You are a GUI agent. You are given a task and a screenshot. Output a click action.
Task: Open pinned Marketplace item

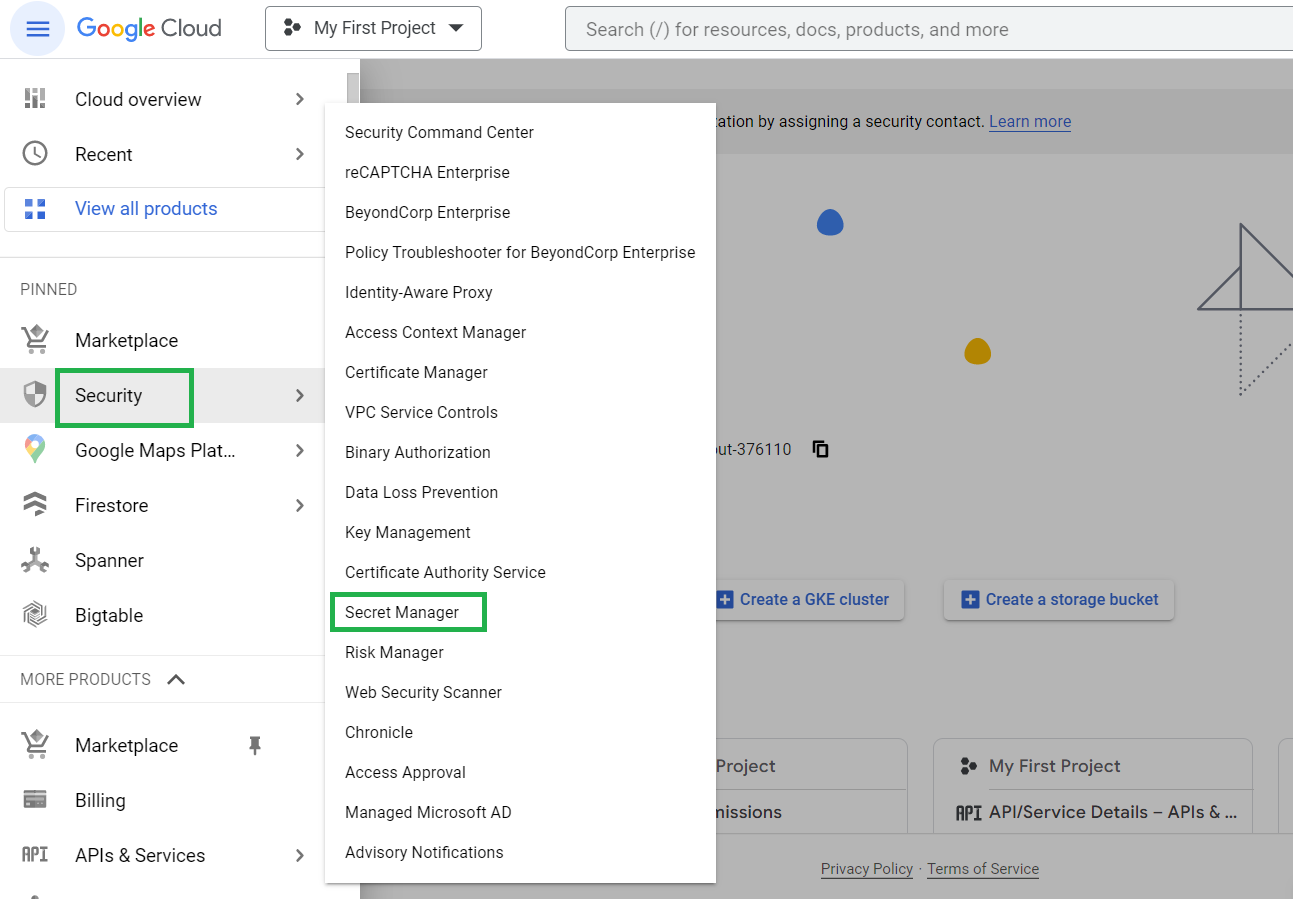pos(126,340)
